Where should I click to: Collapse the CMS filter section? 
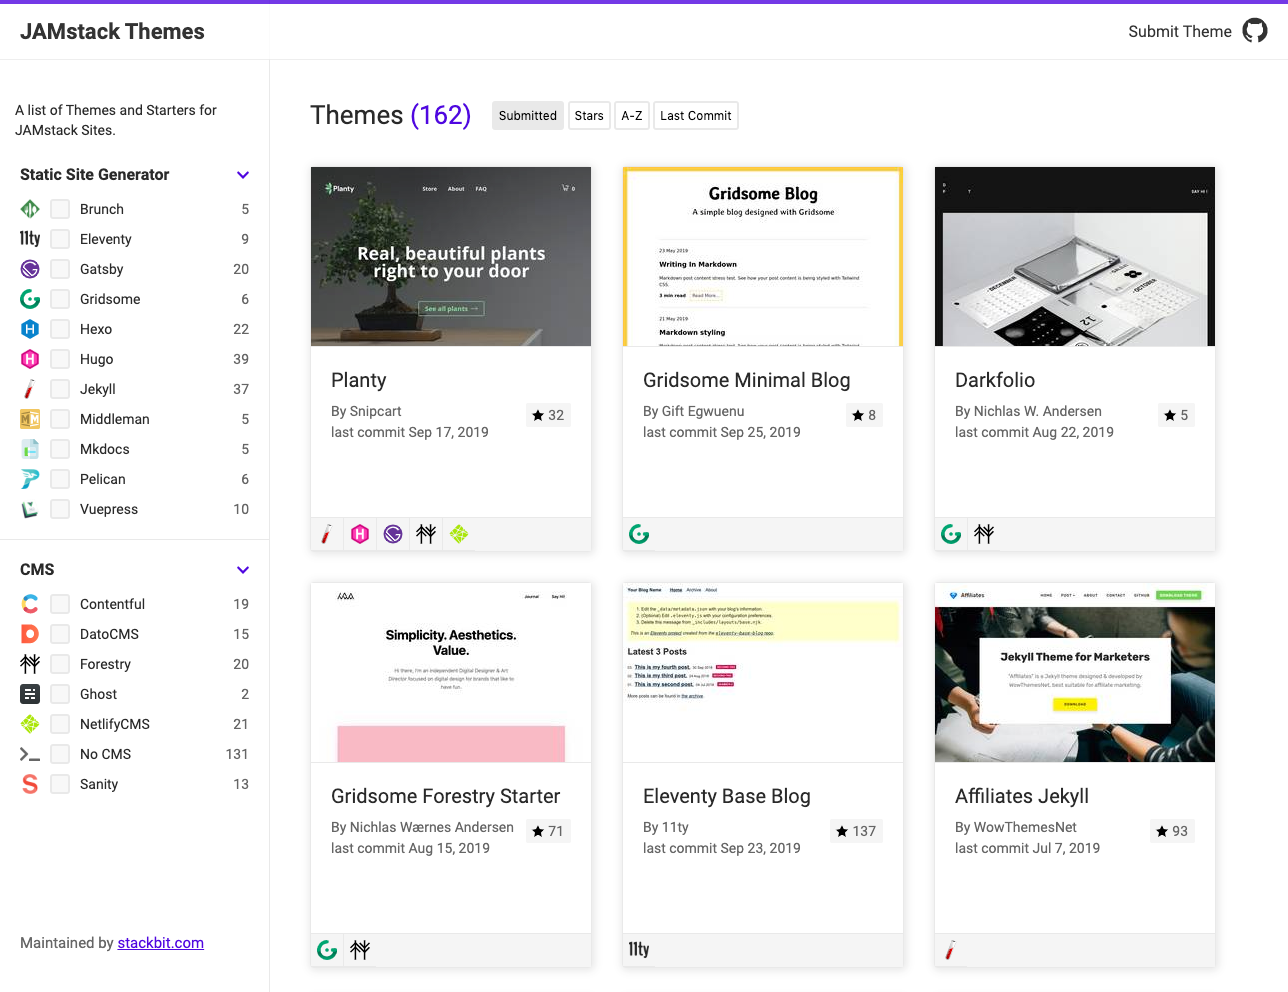point(242,570)
